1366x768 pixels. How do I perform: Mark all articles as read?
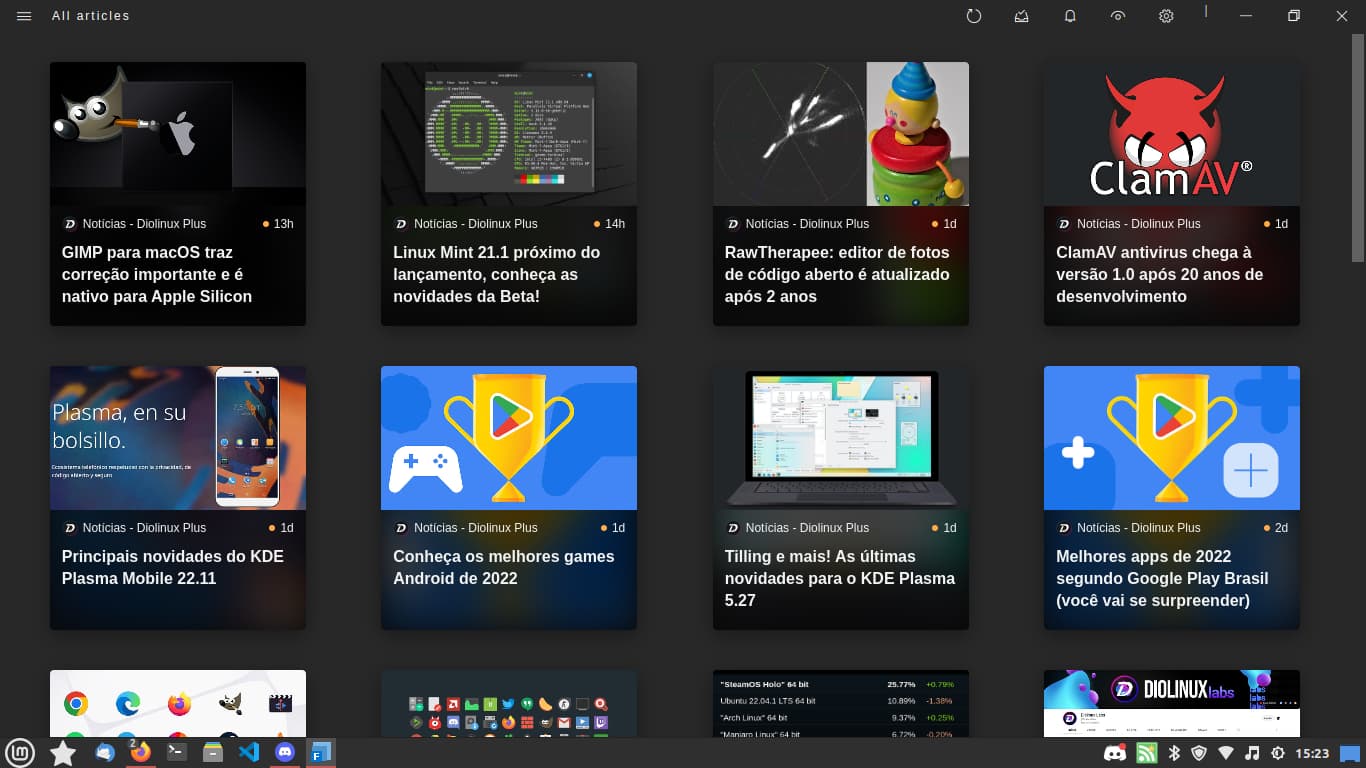(1021, 16)
